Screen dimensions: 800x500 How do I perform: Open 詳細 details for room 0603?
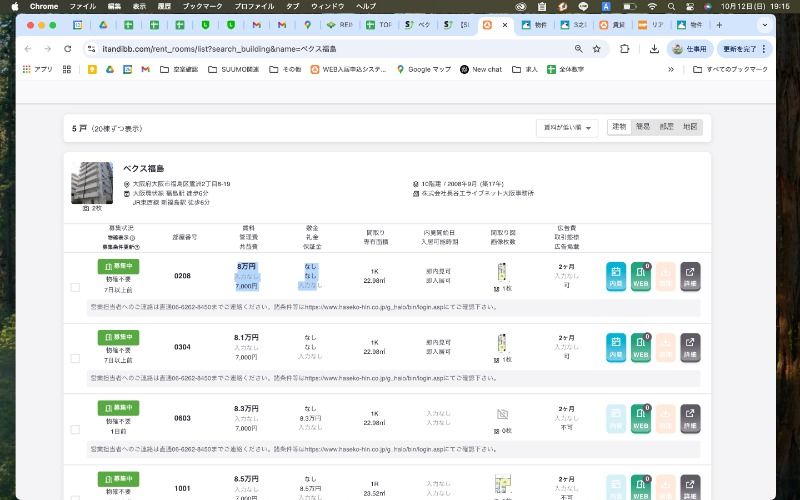click(690, 417)
